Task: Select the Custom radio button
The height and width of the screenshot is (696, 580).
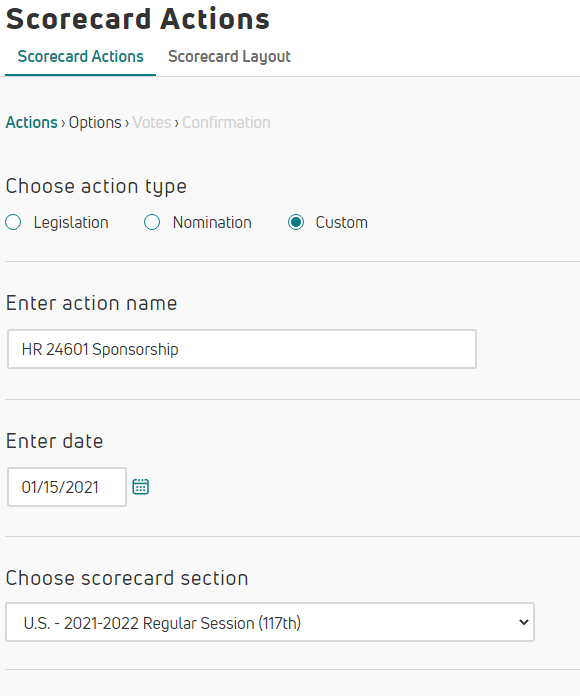Action: (x=296, y=222)
